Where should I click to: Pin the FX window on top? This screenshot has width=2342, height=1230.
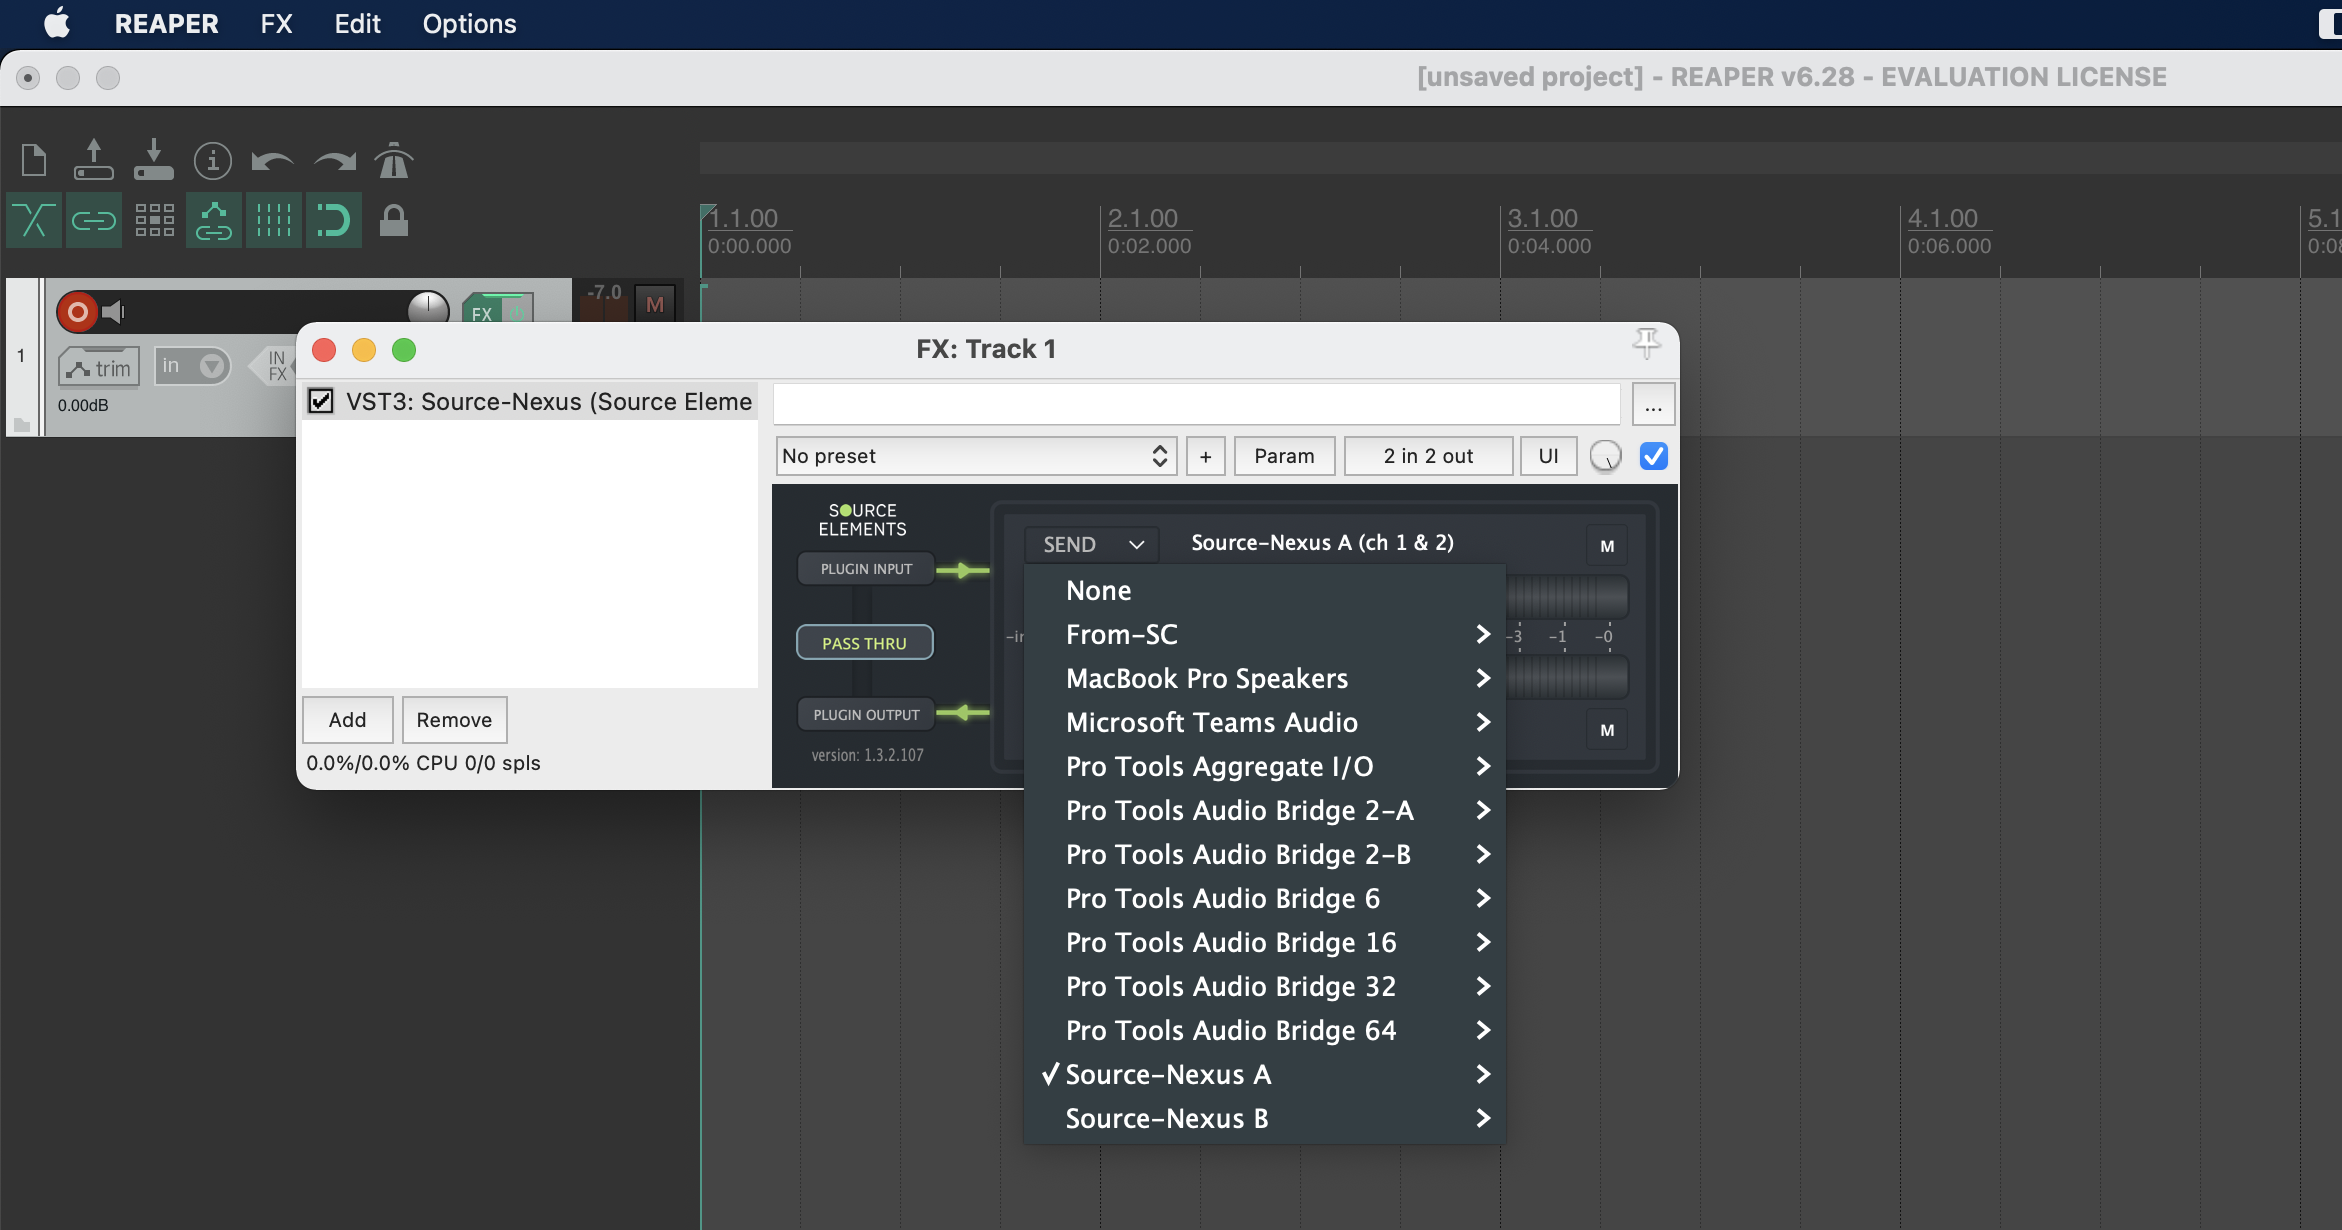[x=1646, y=343]
